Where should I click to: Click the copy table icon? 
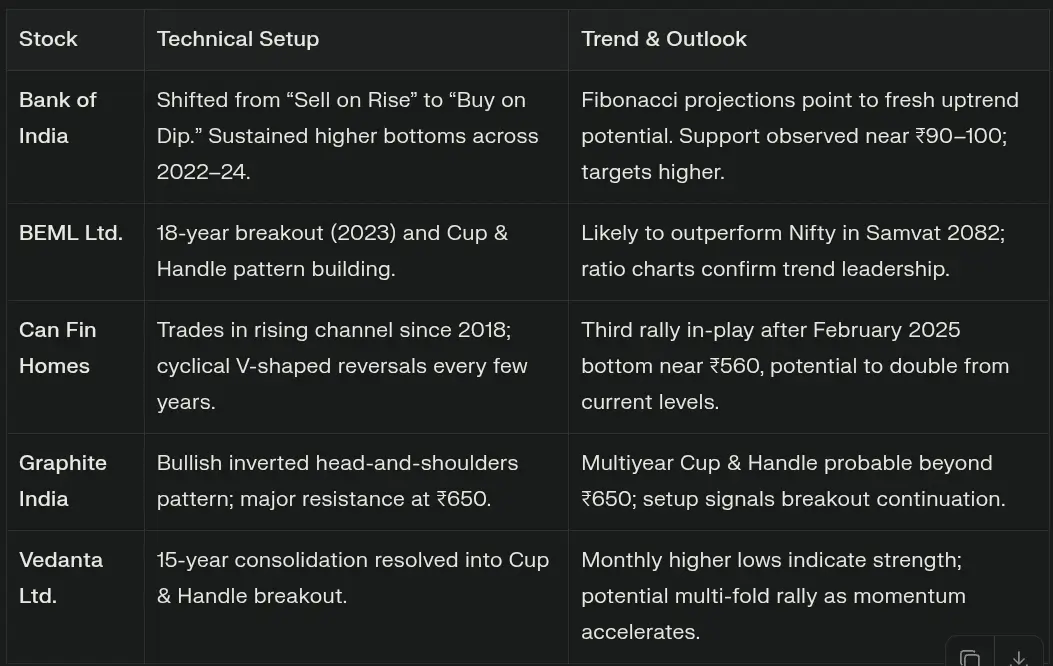pyautogui.click(x=969, y=657)
